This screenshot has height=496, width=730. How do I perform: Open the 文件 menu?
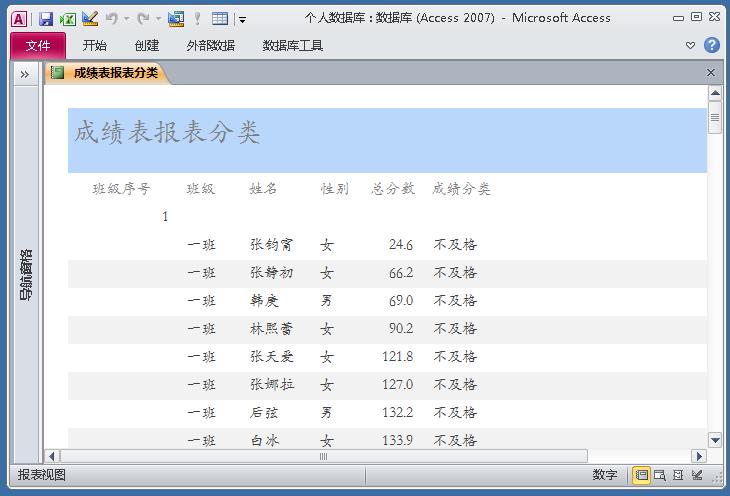click(38, 45)
